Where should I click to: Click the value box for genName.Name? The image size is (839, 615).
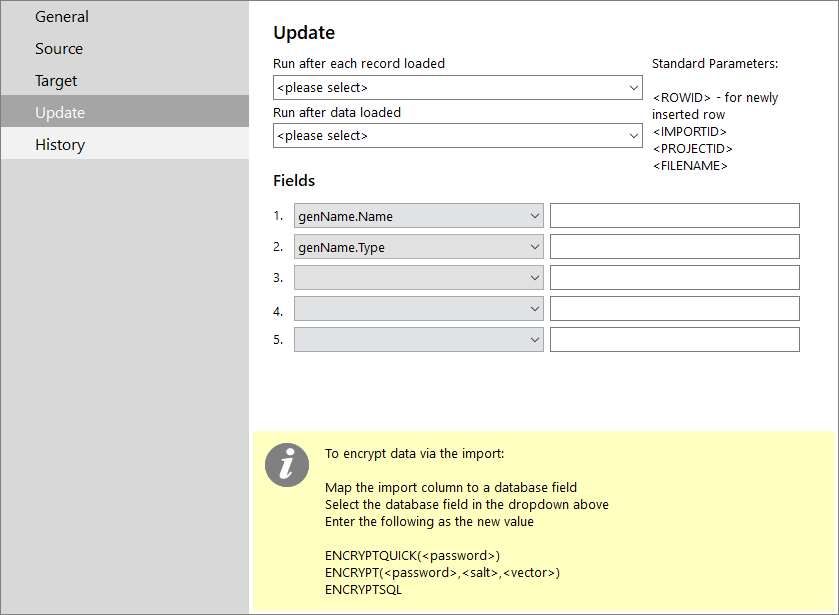[675, 216]
